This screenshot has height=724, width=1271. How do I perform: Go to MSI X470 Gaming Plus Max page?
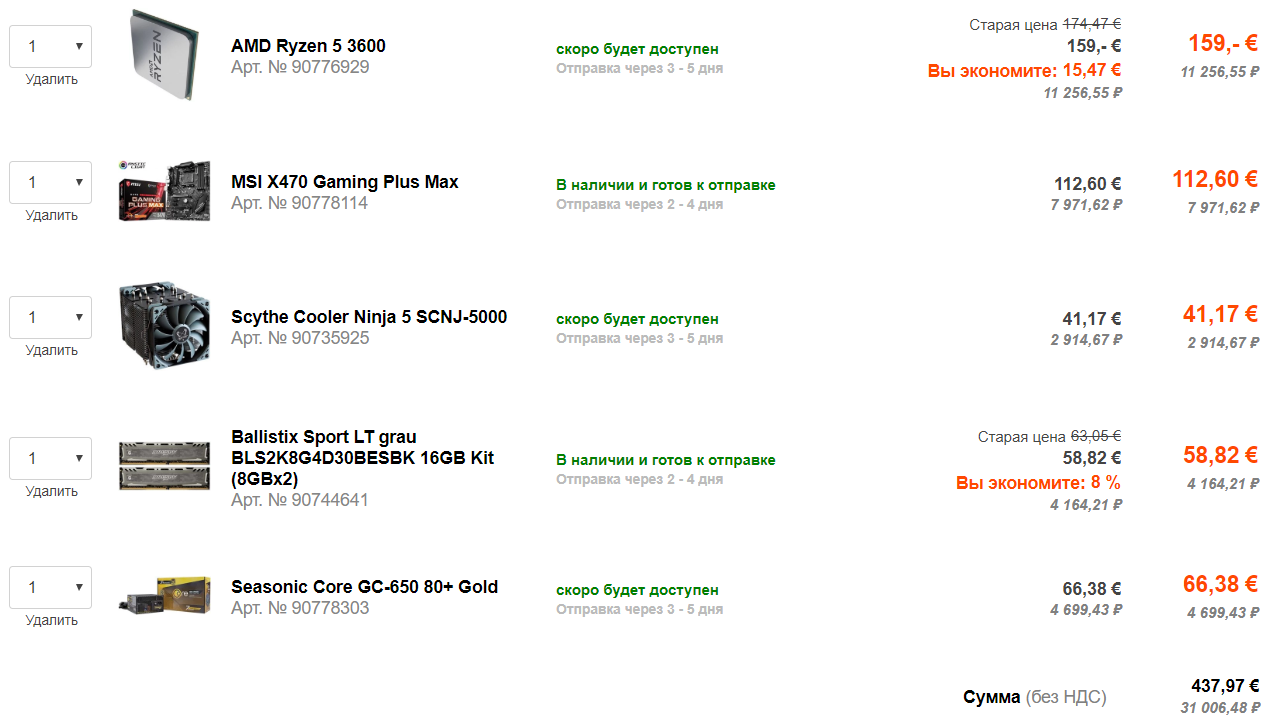[345, 182]
